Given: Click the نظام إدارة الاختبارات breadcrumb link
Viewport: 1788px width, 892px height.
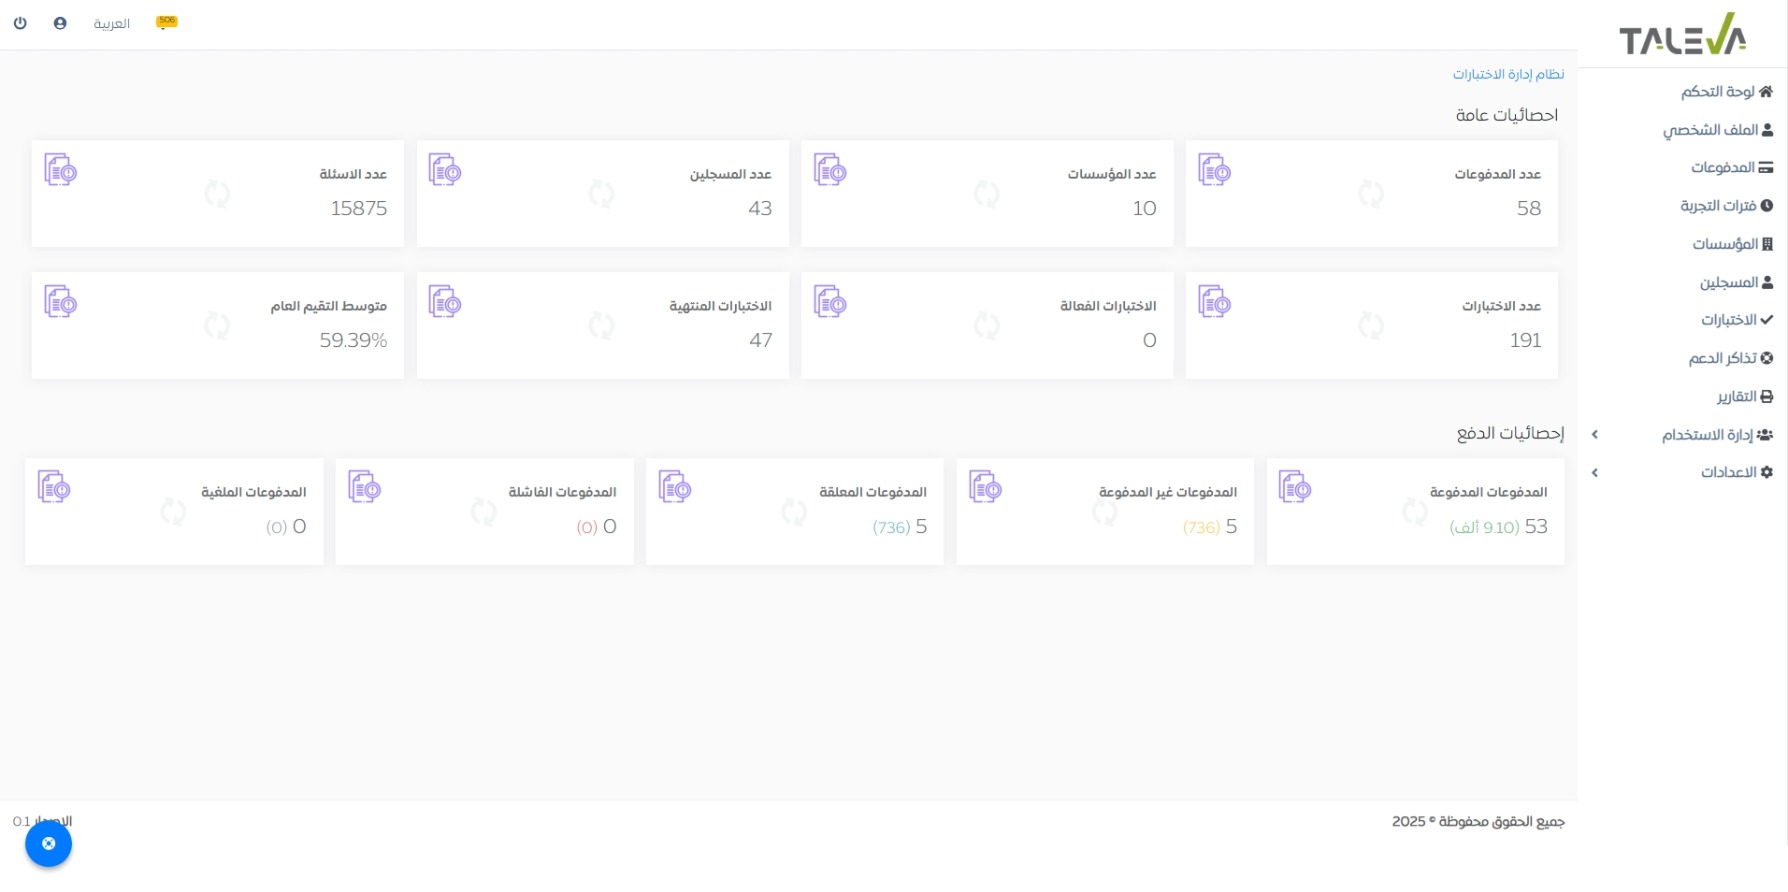Looking at the screenshot, I should point(1508,75).
